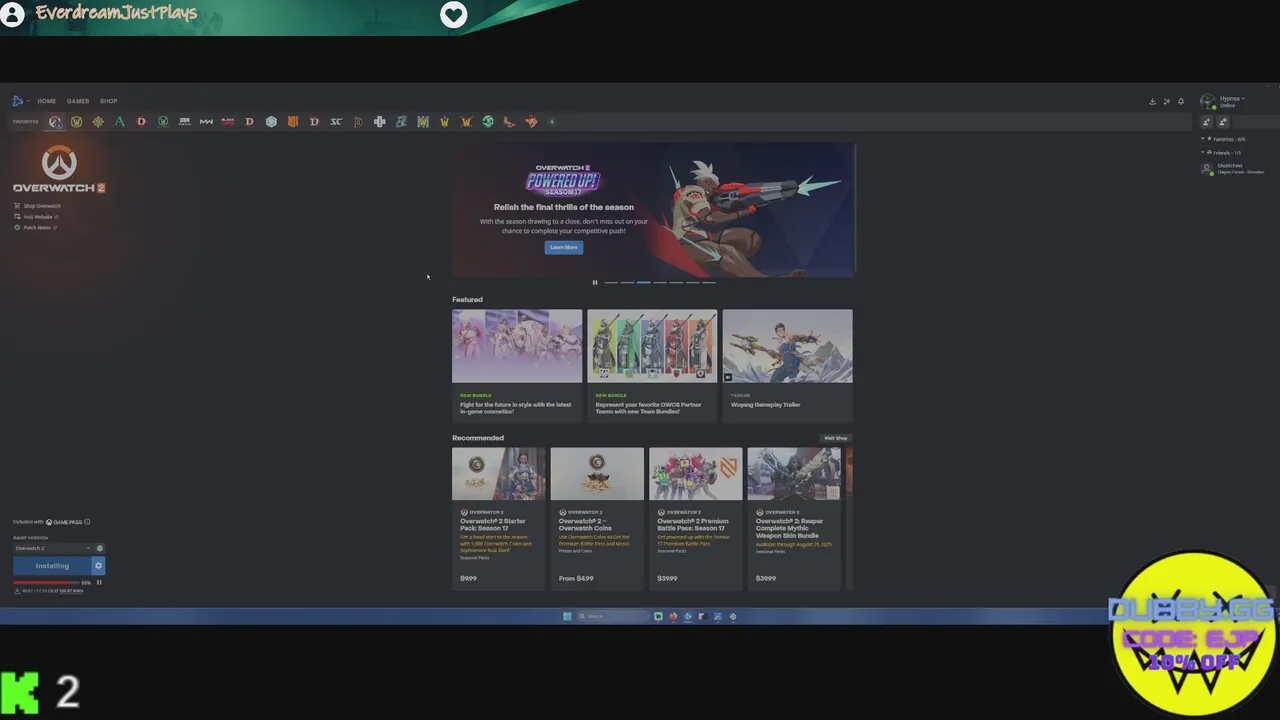1280x720 pixels.
Task: Click the red install progress bar
Action: tap(46, 582)
